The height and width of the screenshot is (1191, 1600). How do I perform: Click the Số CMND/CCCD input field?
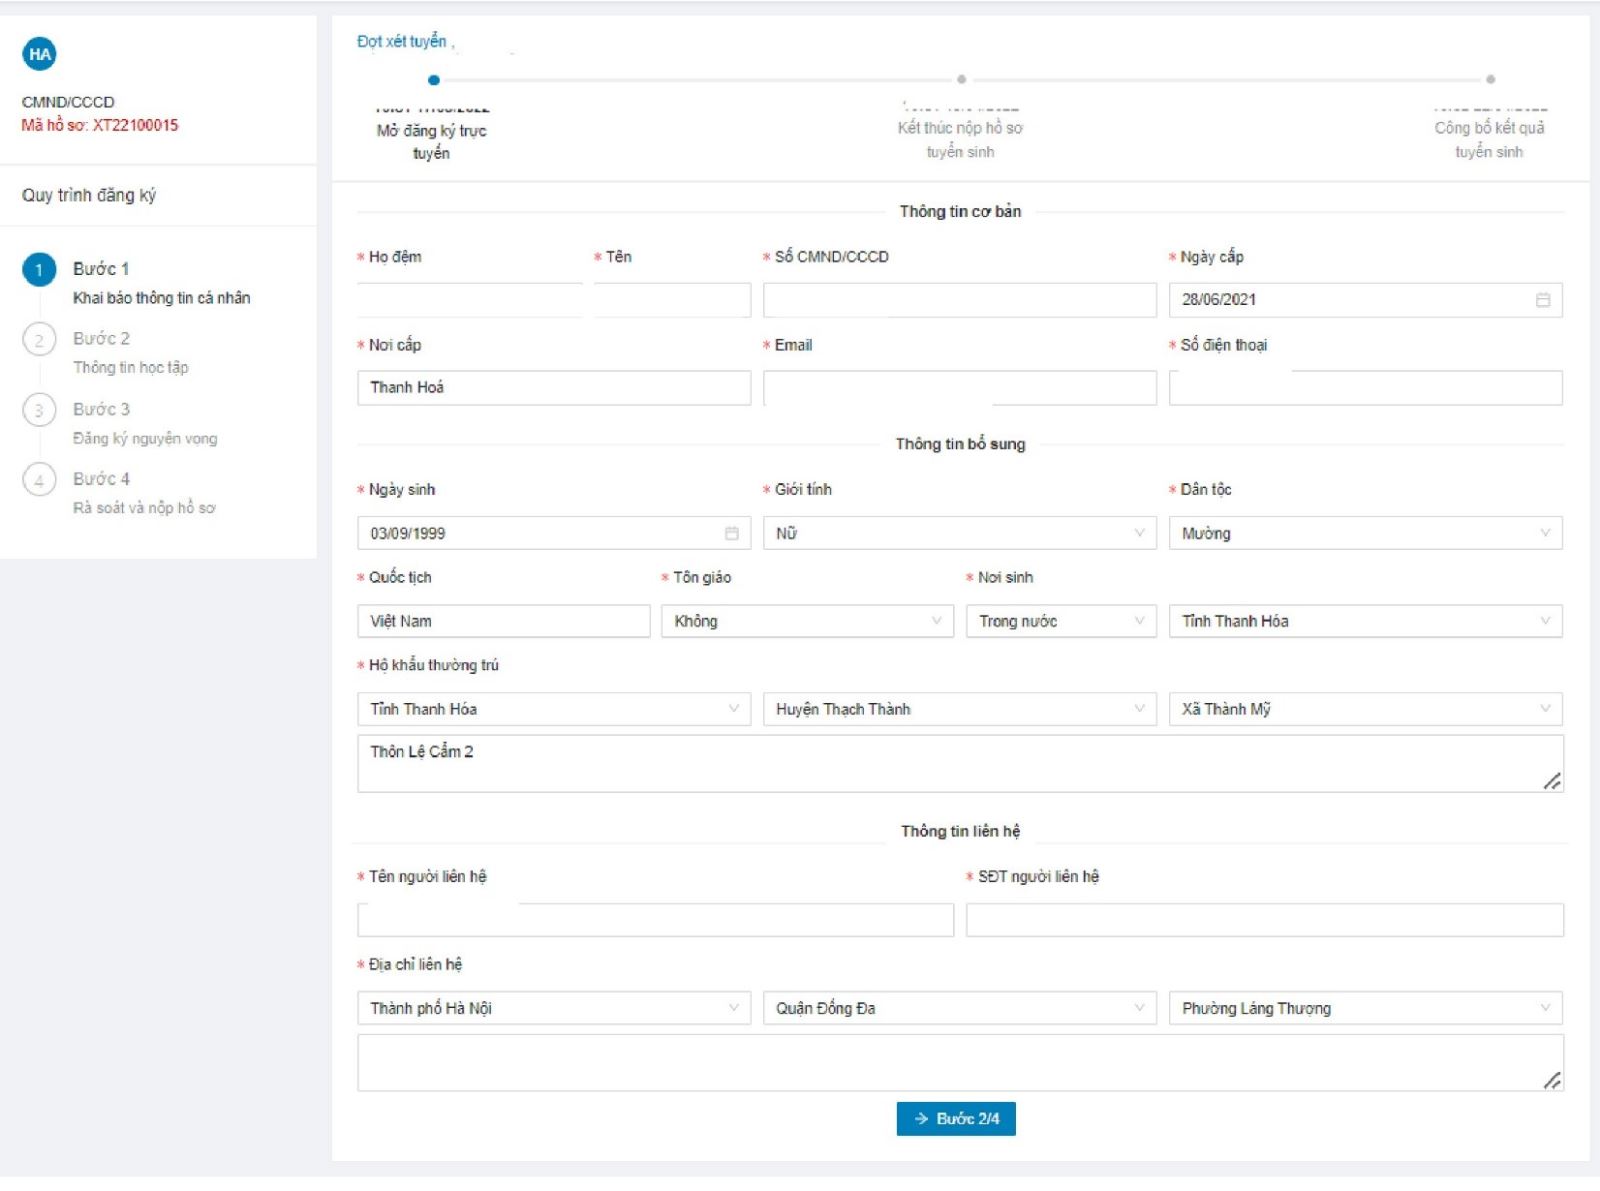tap(958, 300)
